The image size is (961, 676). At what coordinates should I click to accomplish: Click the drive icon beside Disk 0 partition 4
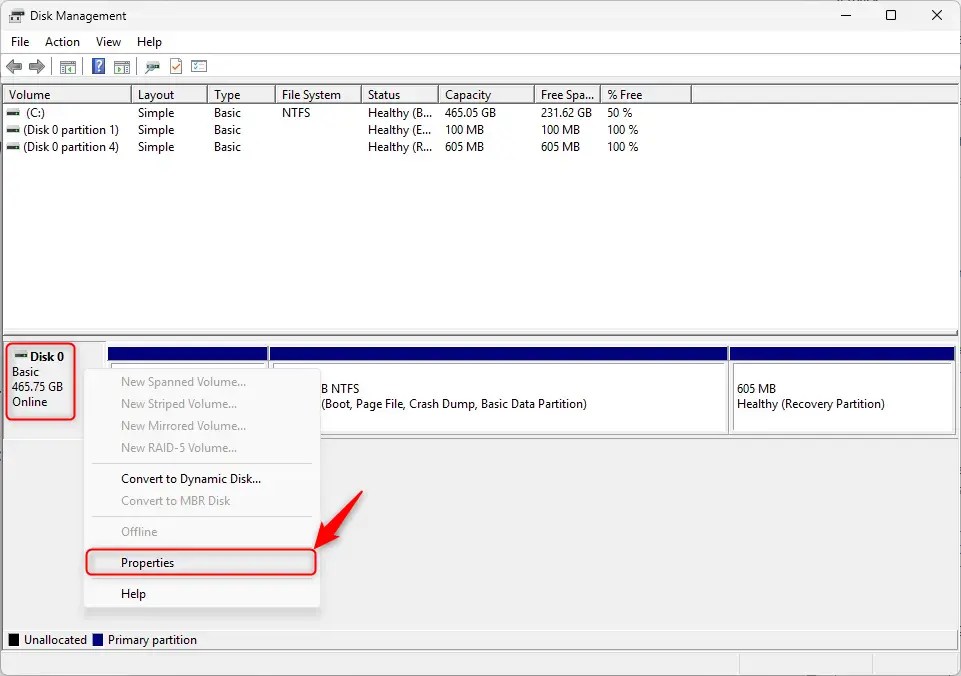click(x=13, y=147)
